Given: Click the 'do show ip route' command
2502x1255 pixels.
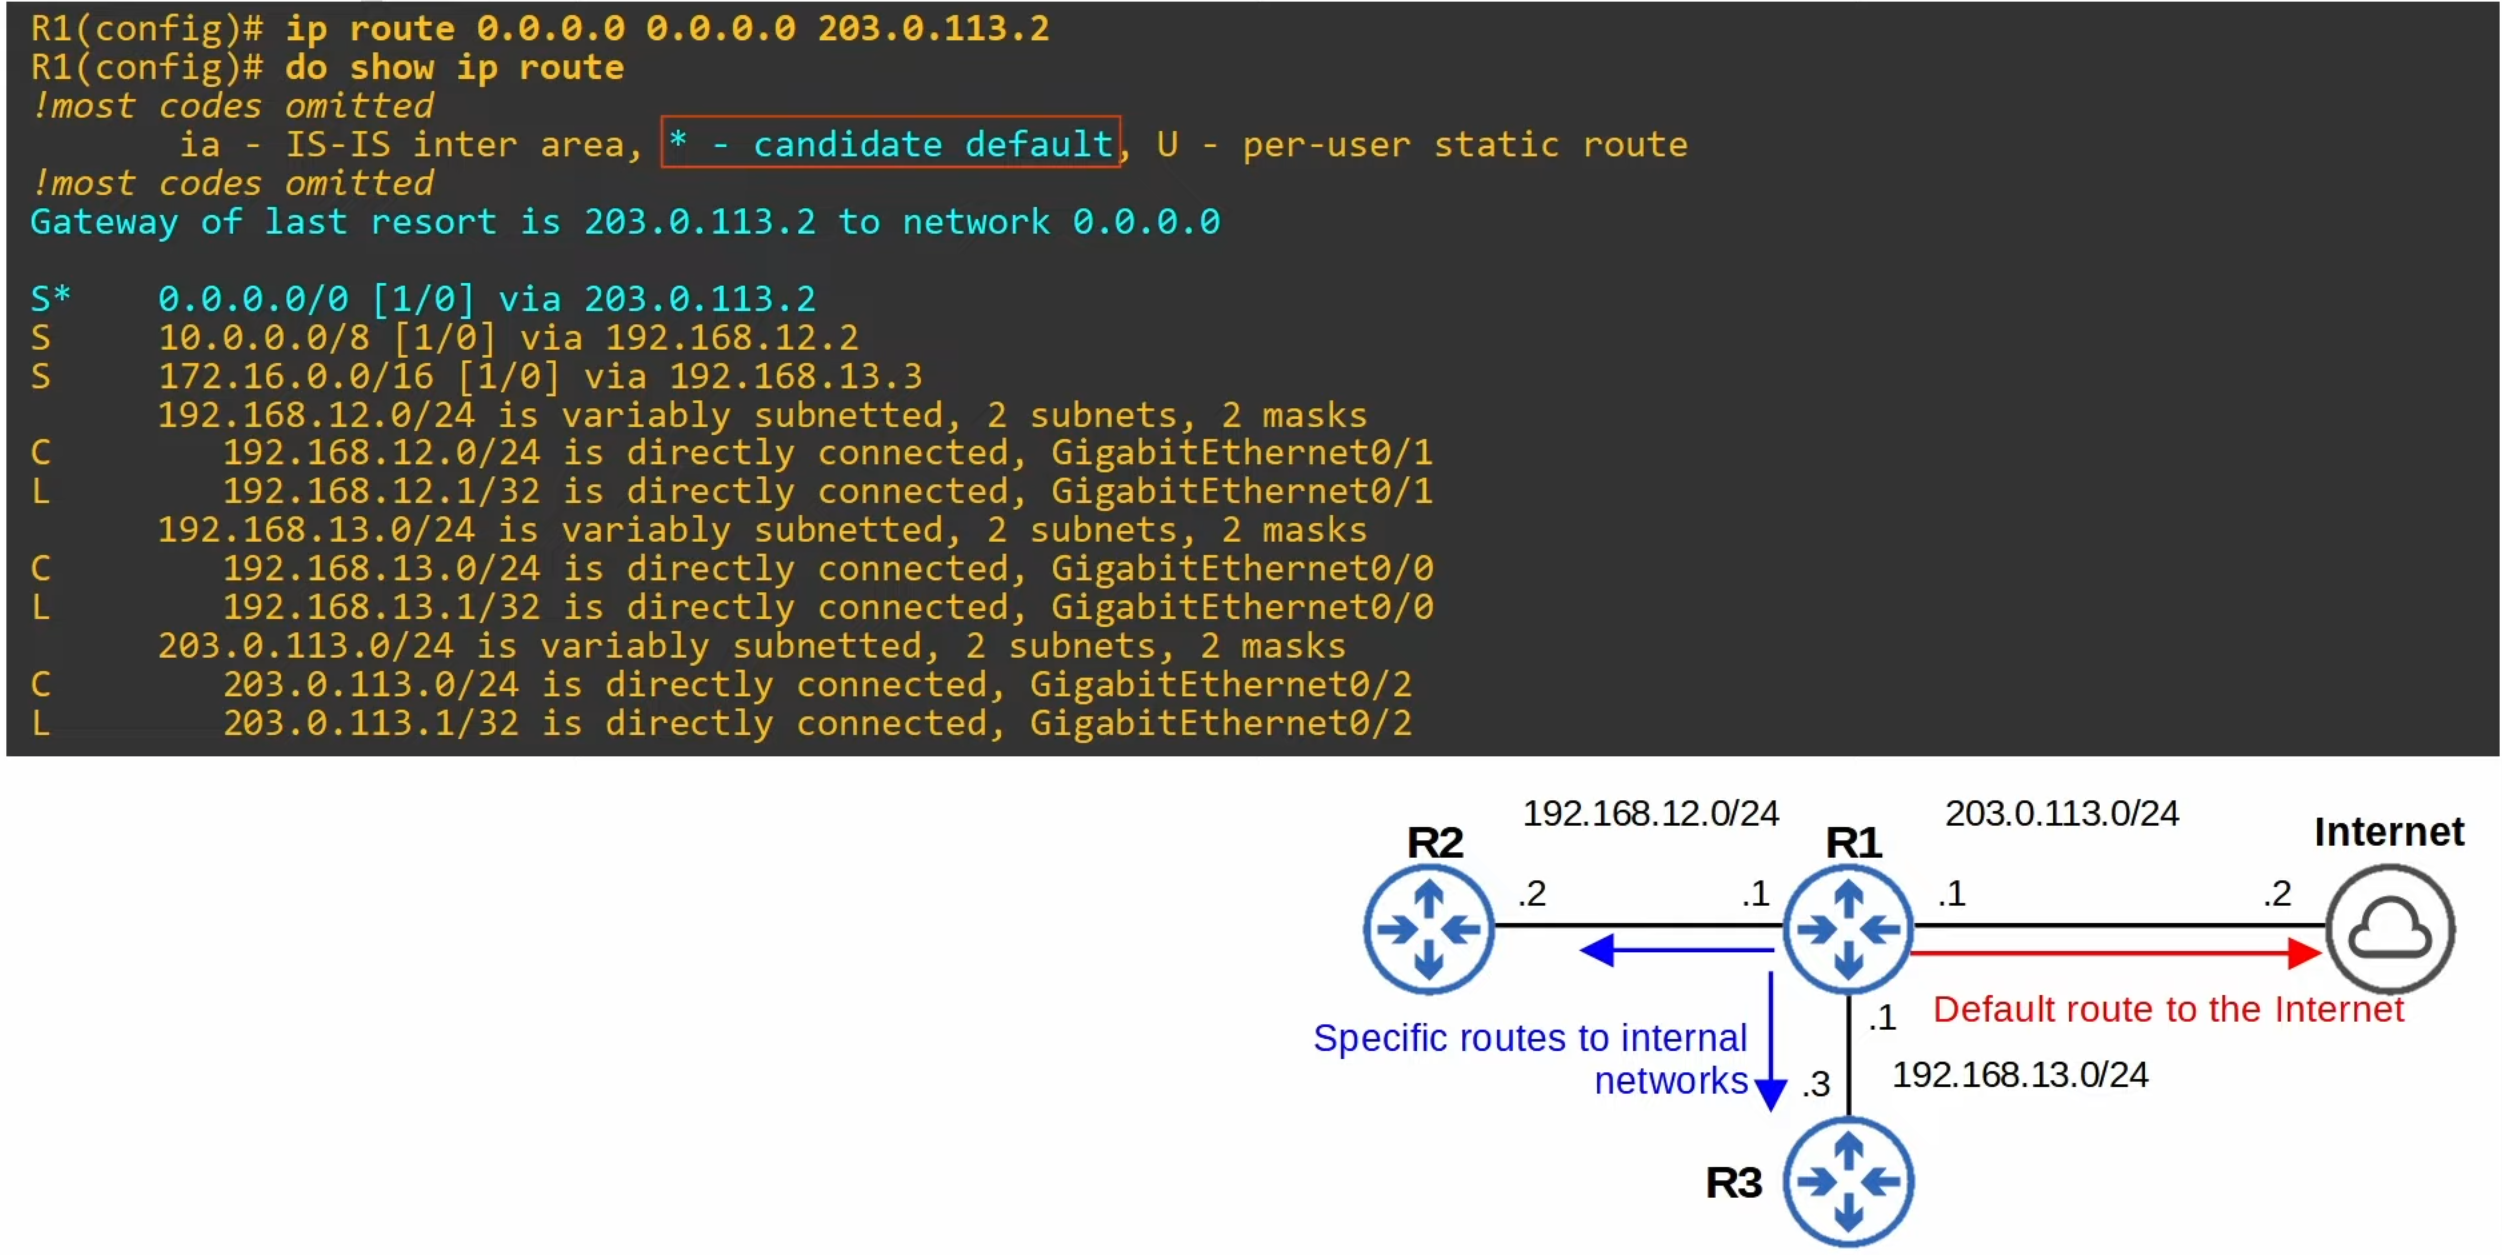Looking at the screenshot, I should click(455, 68).
